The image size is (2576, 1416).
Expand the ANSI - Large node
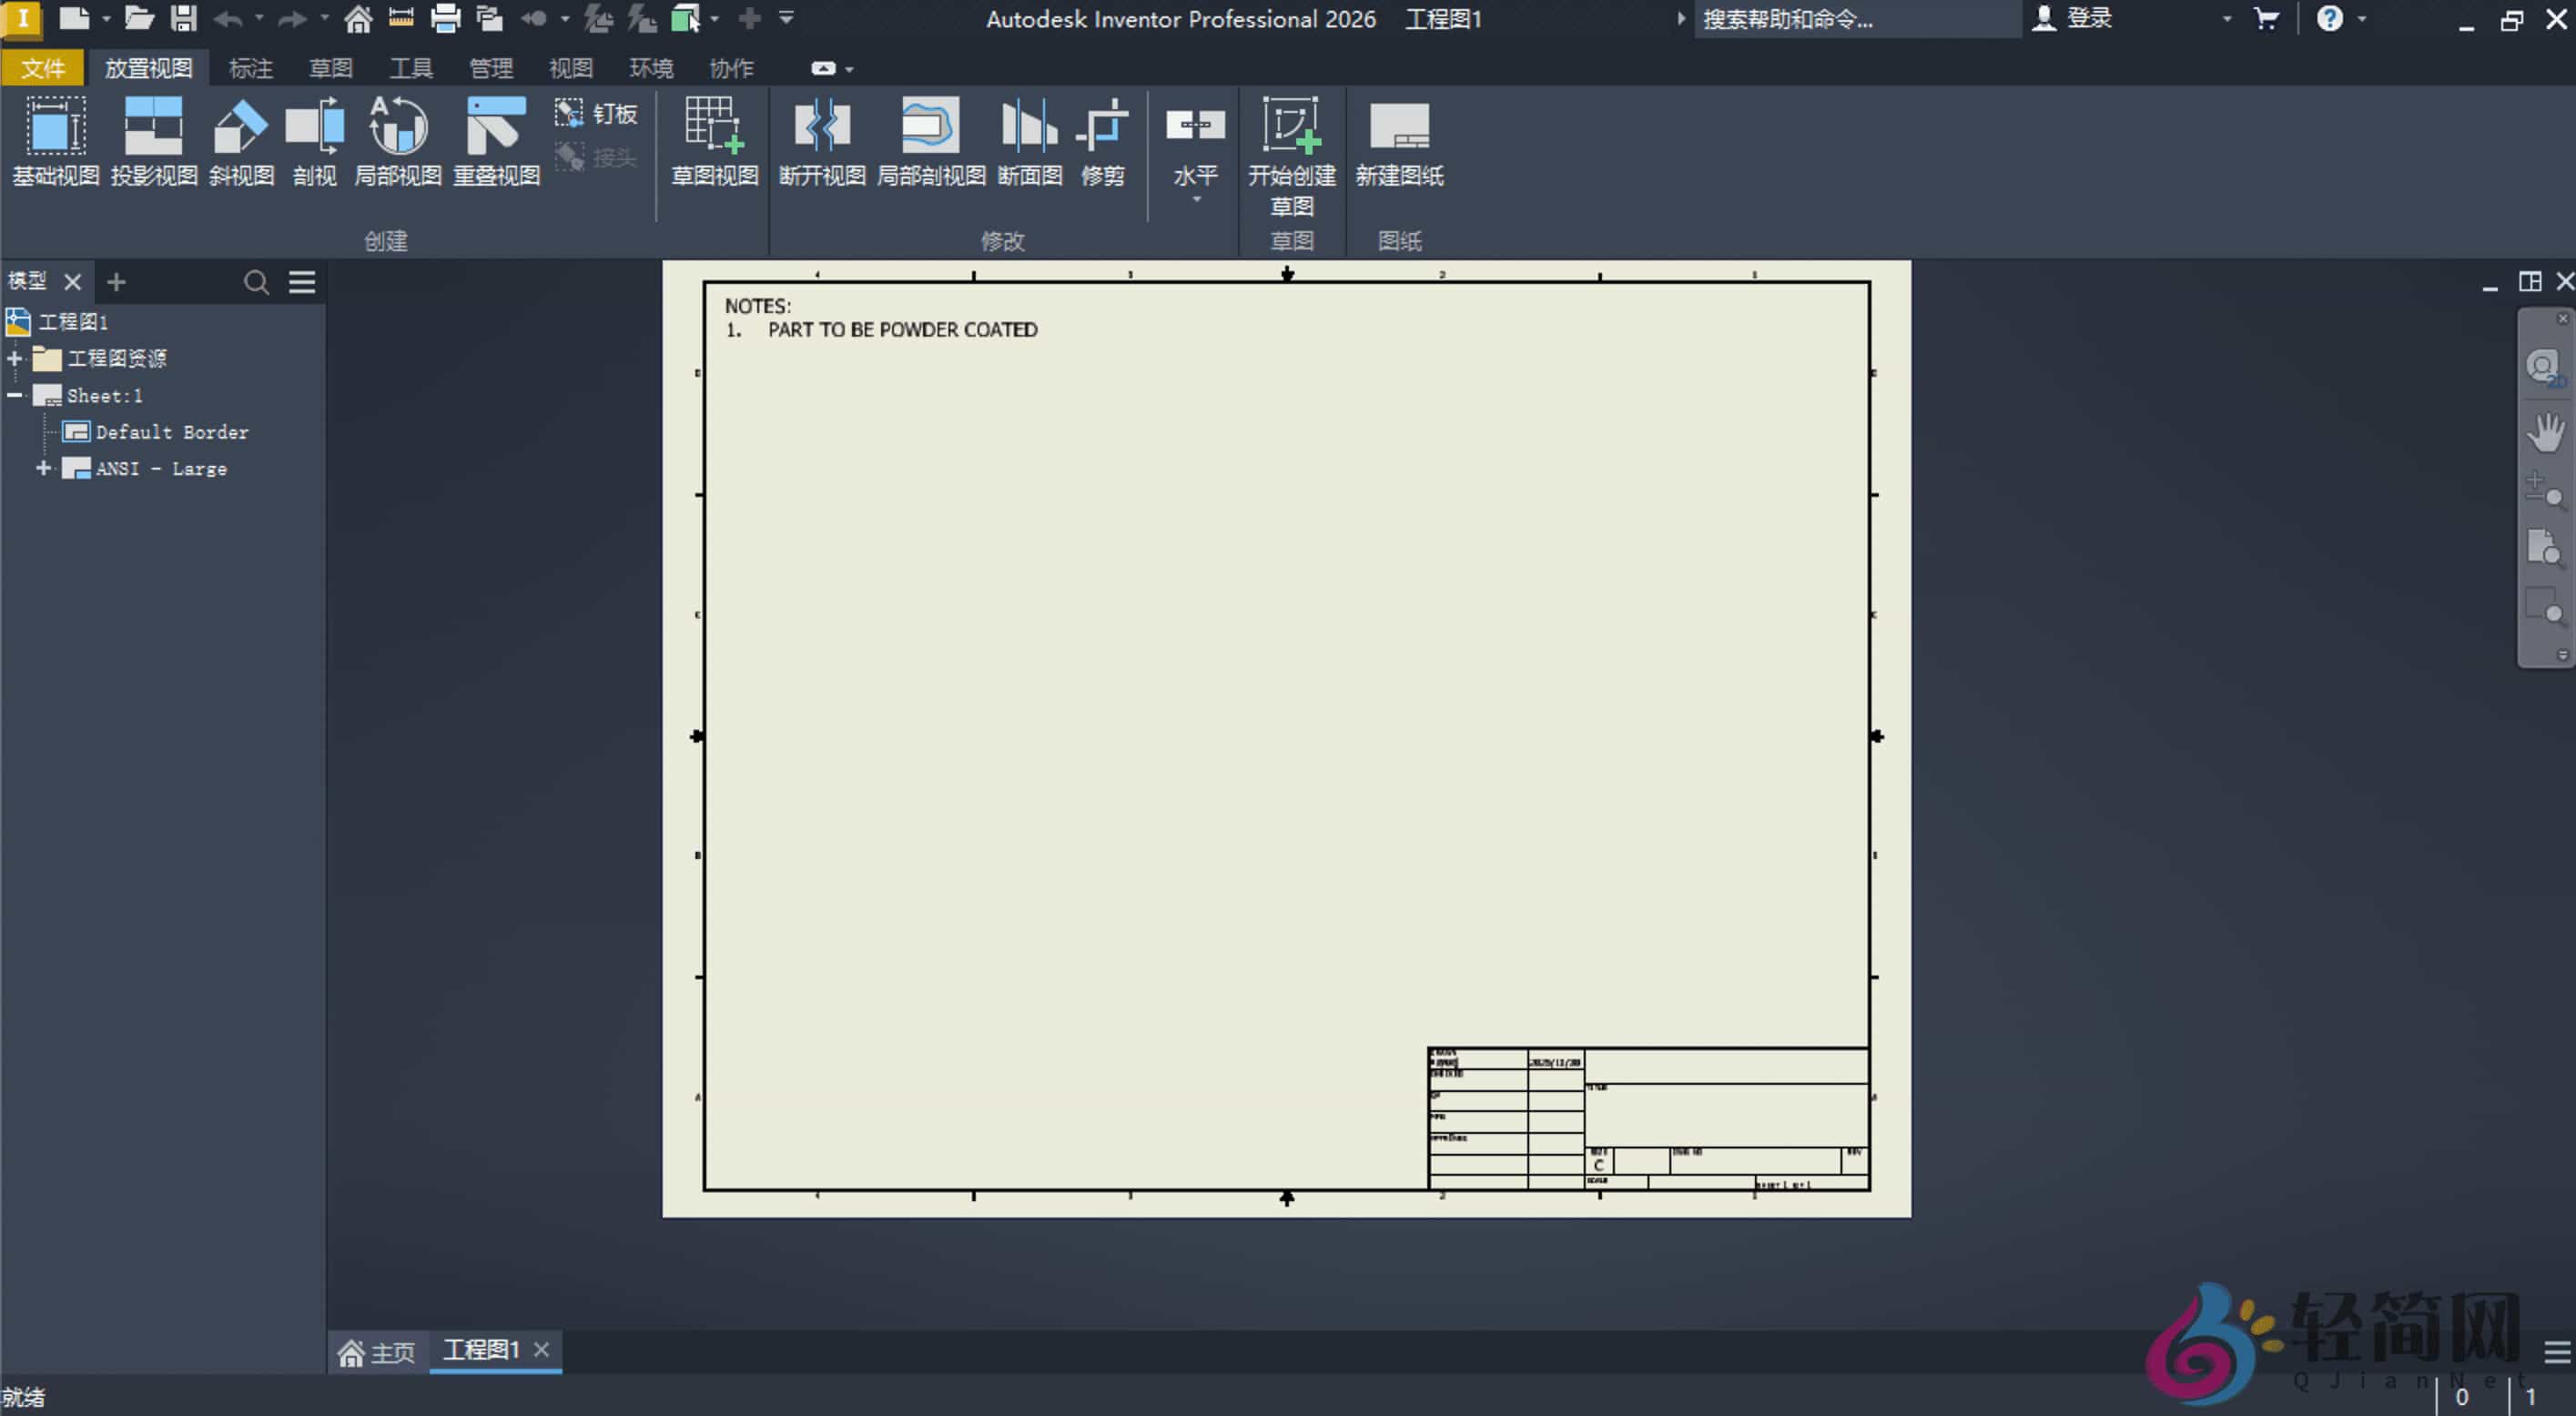point(43,468)
